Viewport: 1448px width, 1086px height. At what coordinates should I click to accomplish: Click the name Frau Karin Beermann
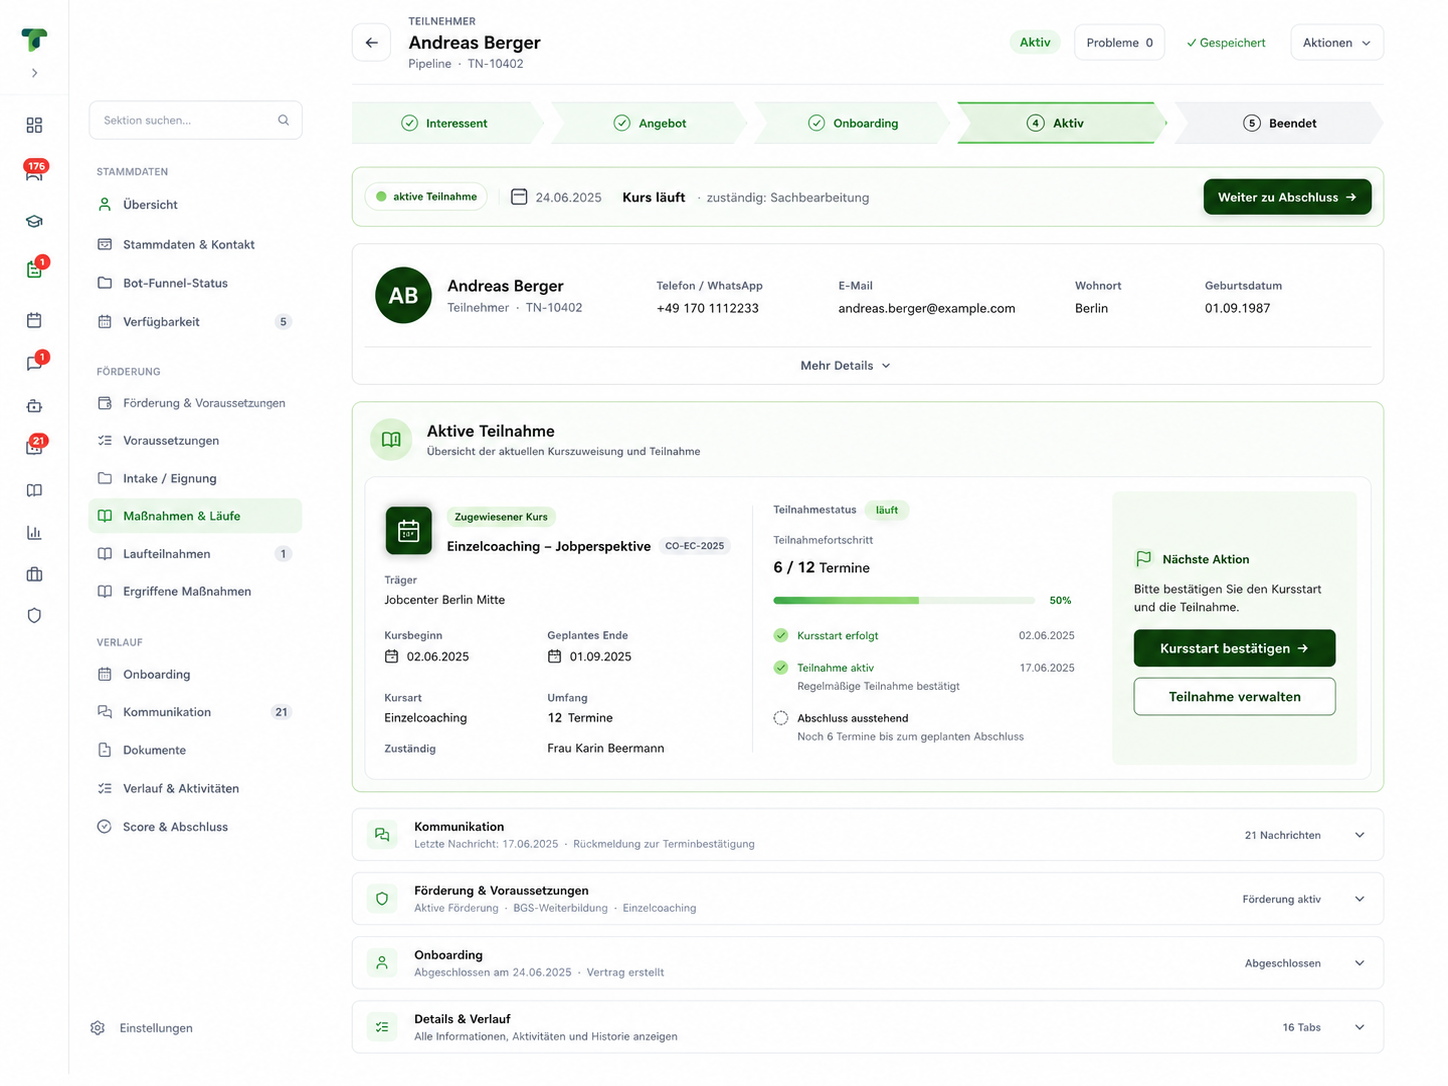tap(605, 748)
